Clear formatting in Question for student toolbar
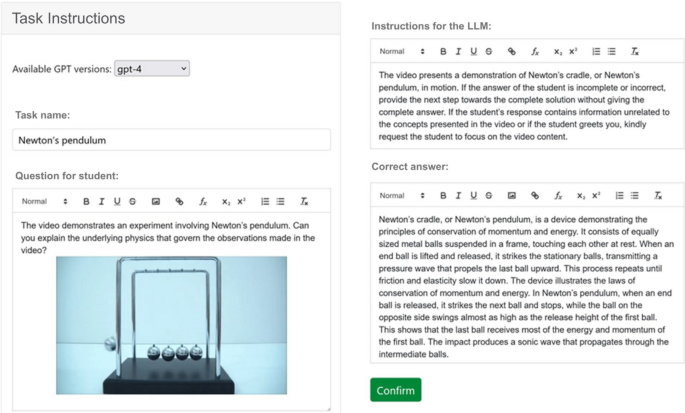Image resolution: width=685 pixels, height=413 pixels. pos(304,201)
